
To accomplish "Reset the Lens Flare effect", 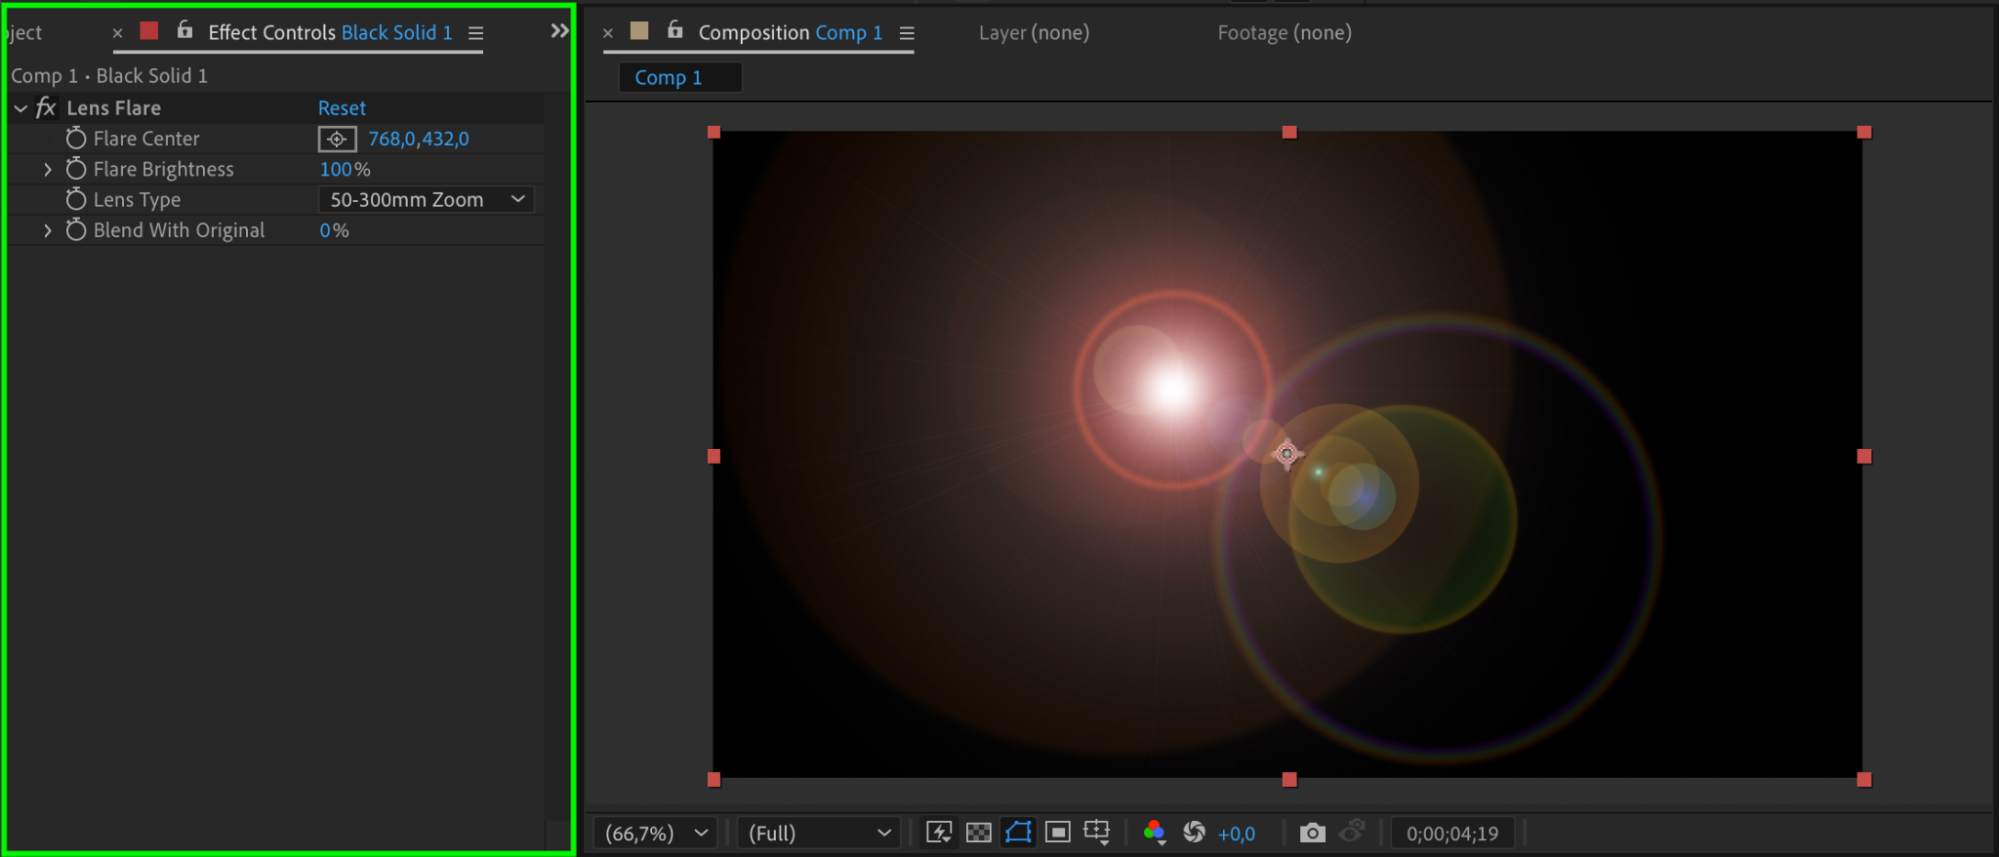I will [x=342, y=108].
